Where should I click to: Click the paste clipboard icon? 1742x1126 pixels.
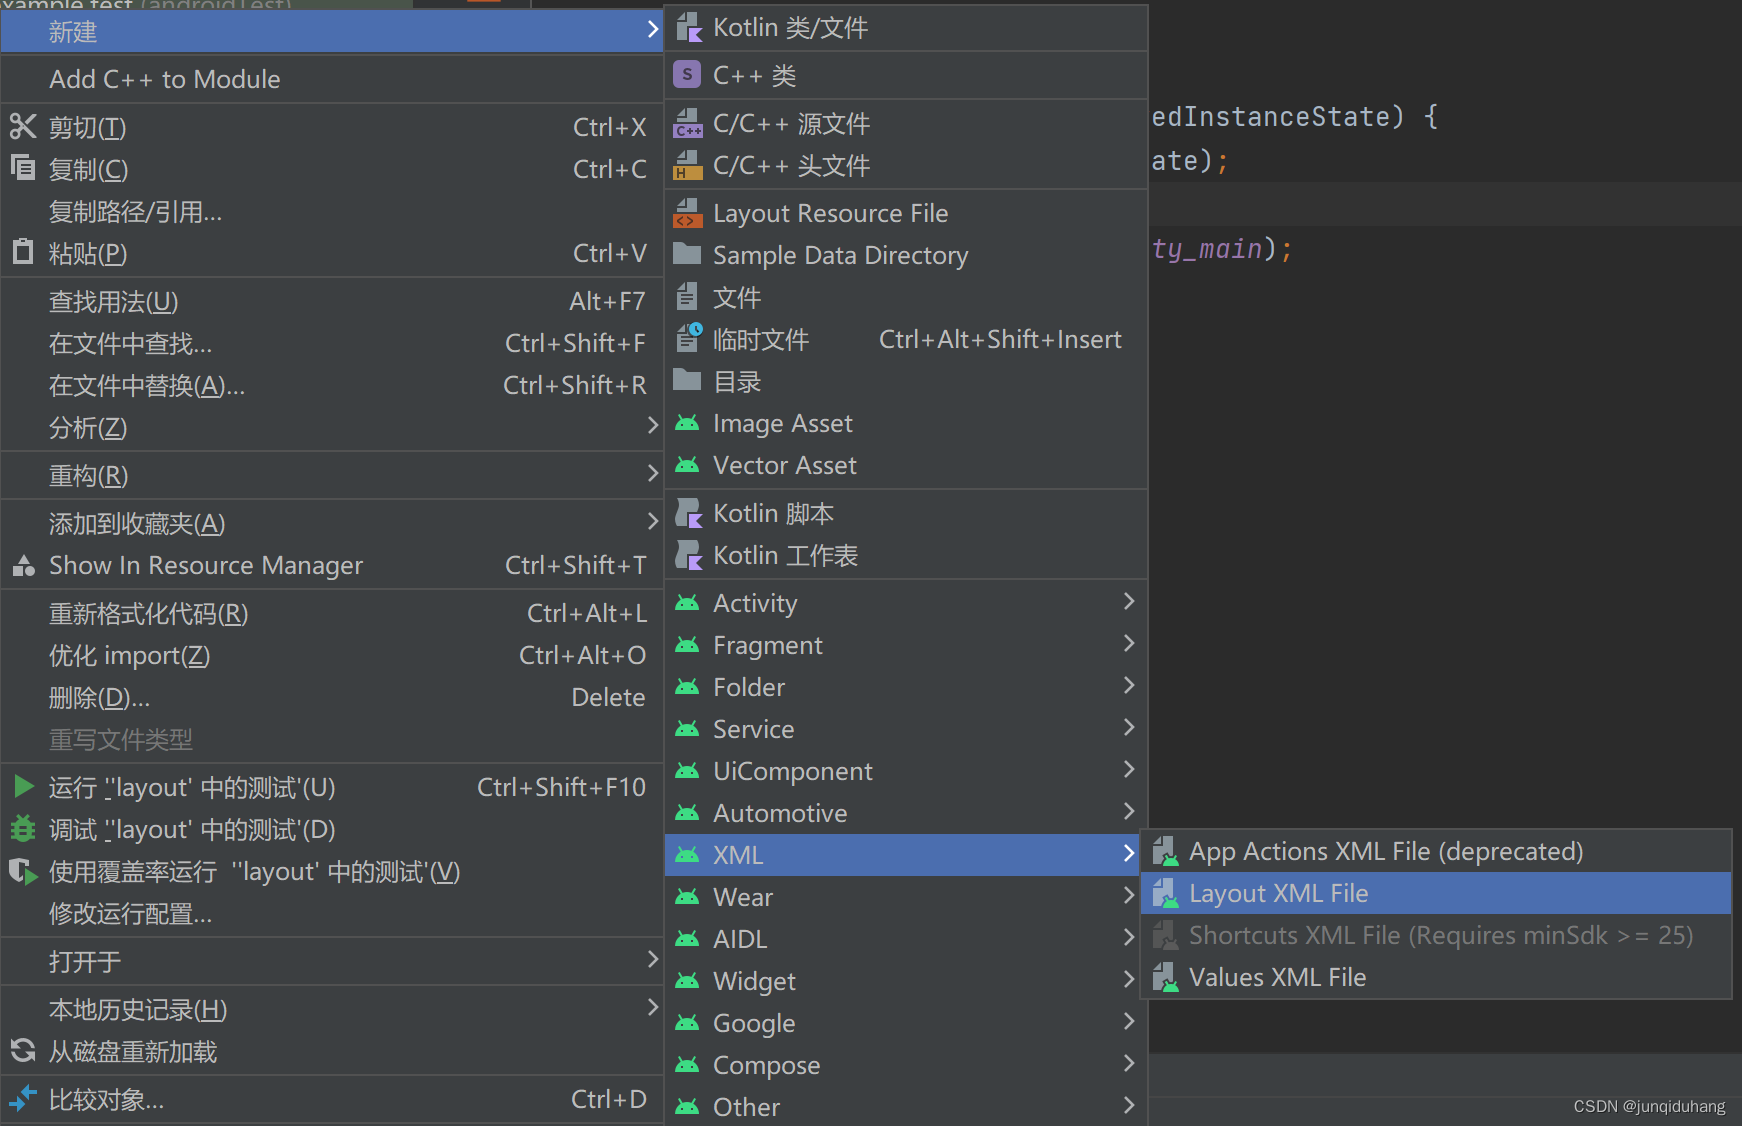(23, 252)
